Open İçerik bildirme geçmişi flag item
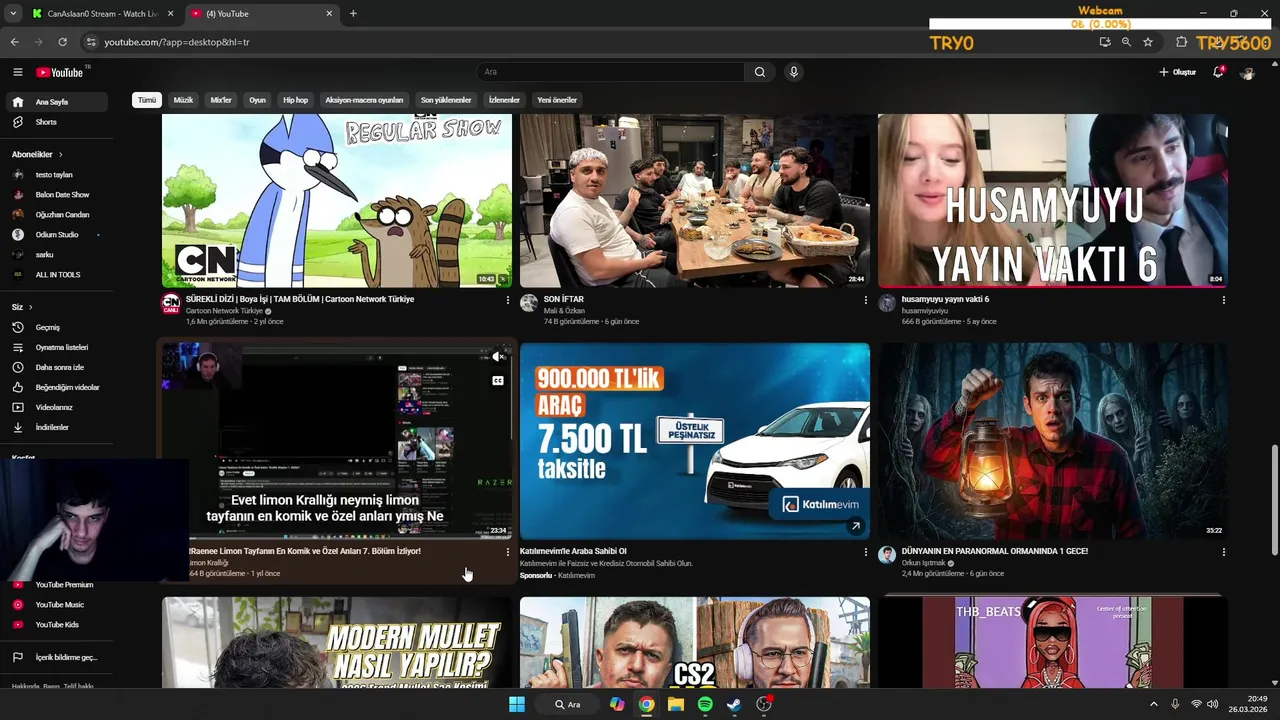This screenshot has width=1280, height=720. (58, 657)
